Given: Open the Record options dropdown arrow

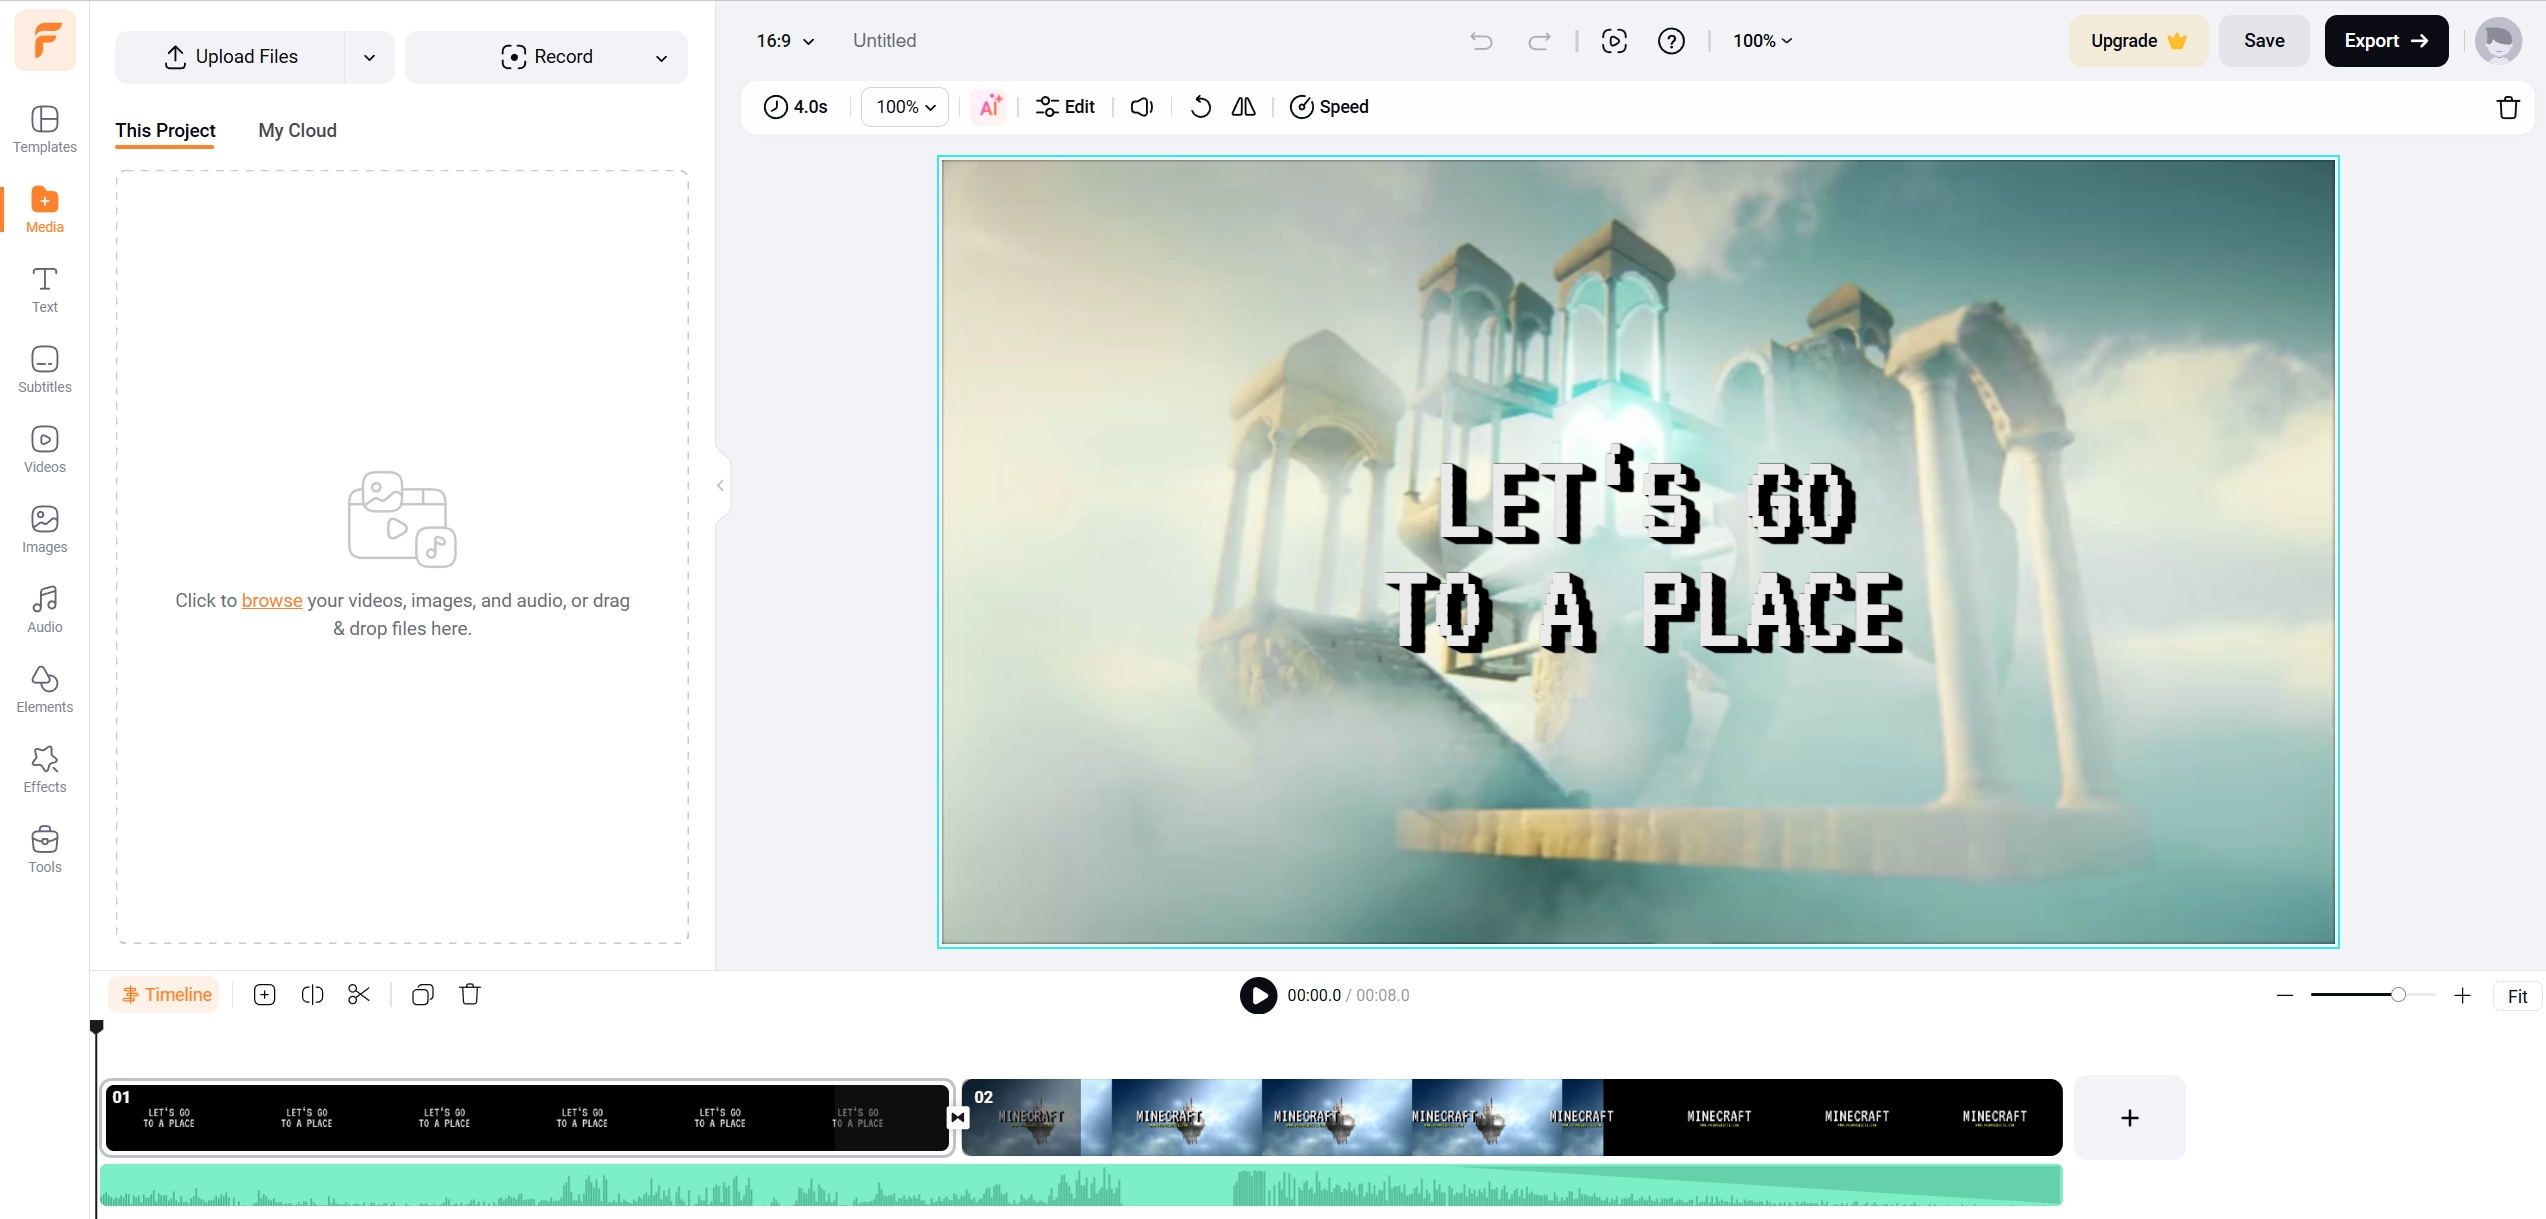Looking at the screenshot, I should (x=661, y=57).
